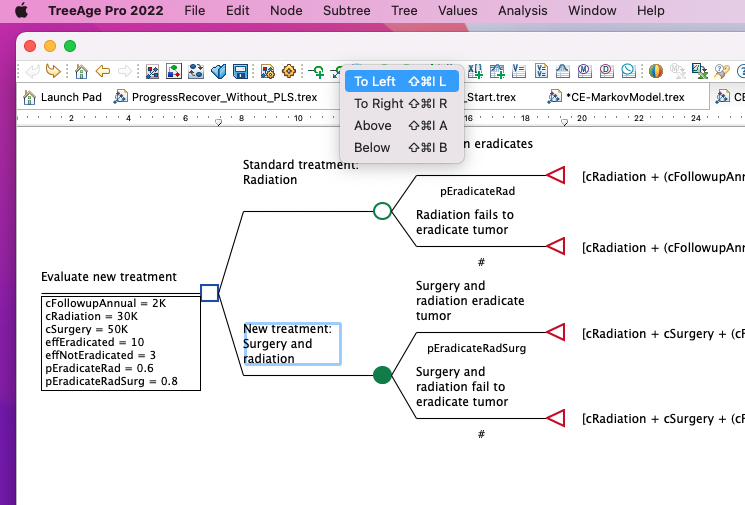Open the Subtree menu
745x505 pixels.
coord(346,10)
